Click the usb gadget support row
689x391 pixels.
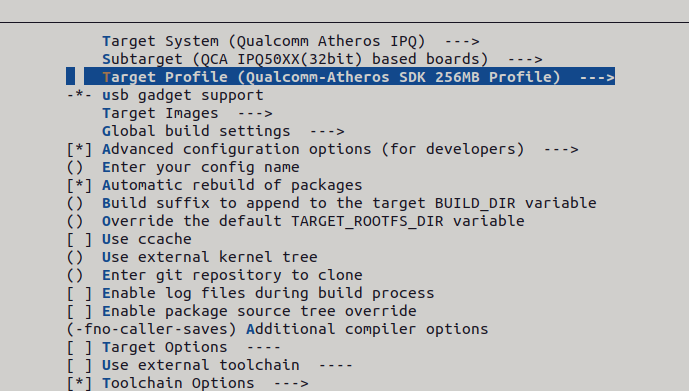click(165, 95)
